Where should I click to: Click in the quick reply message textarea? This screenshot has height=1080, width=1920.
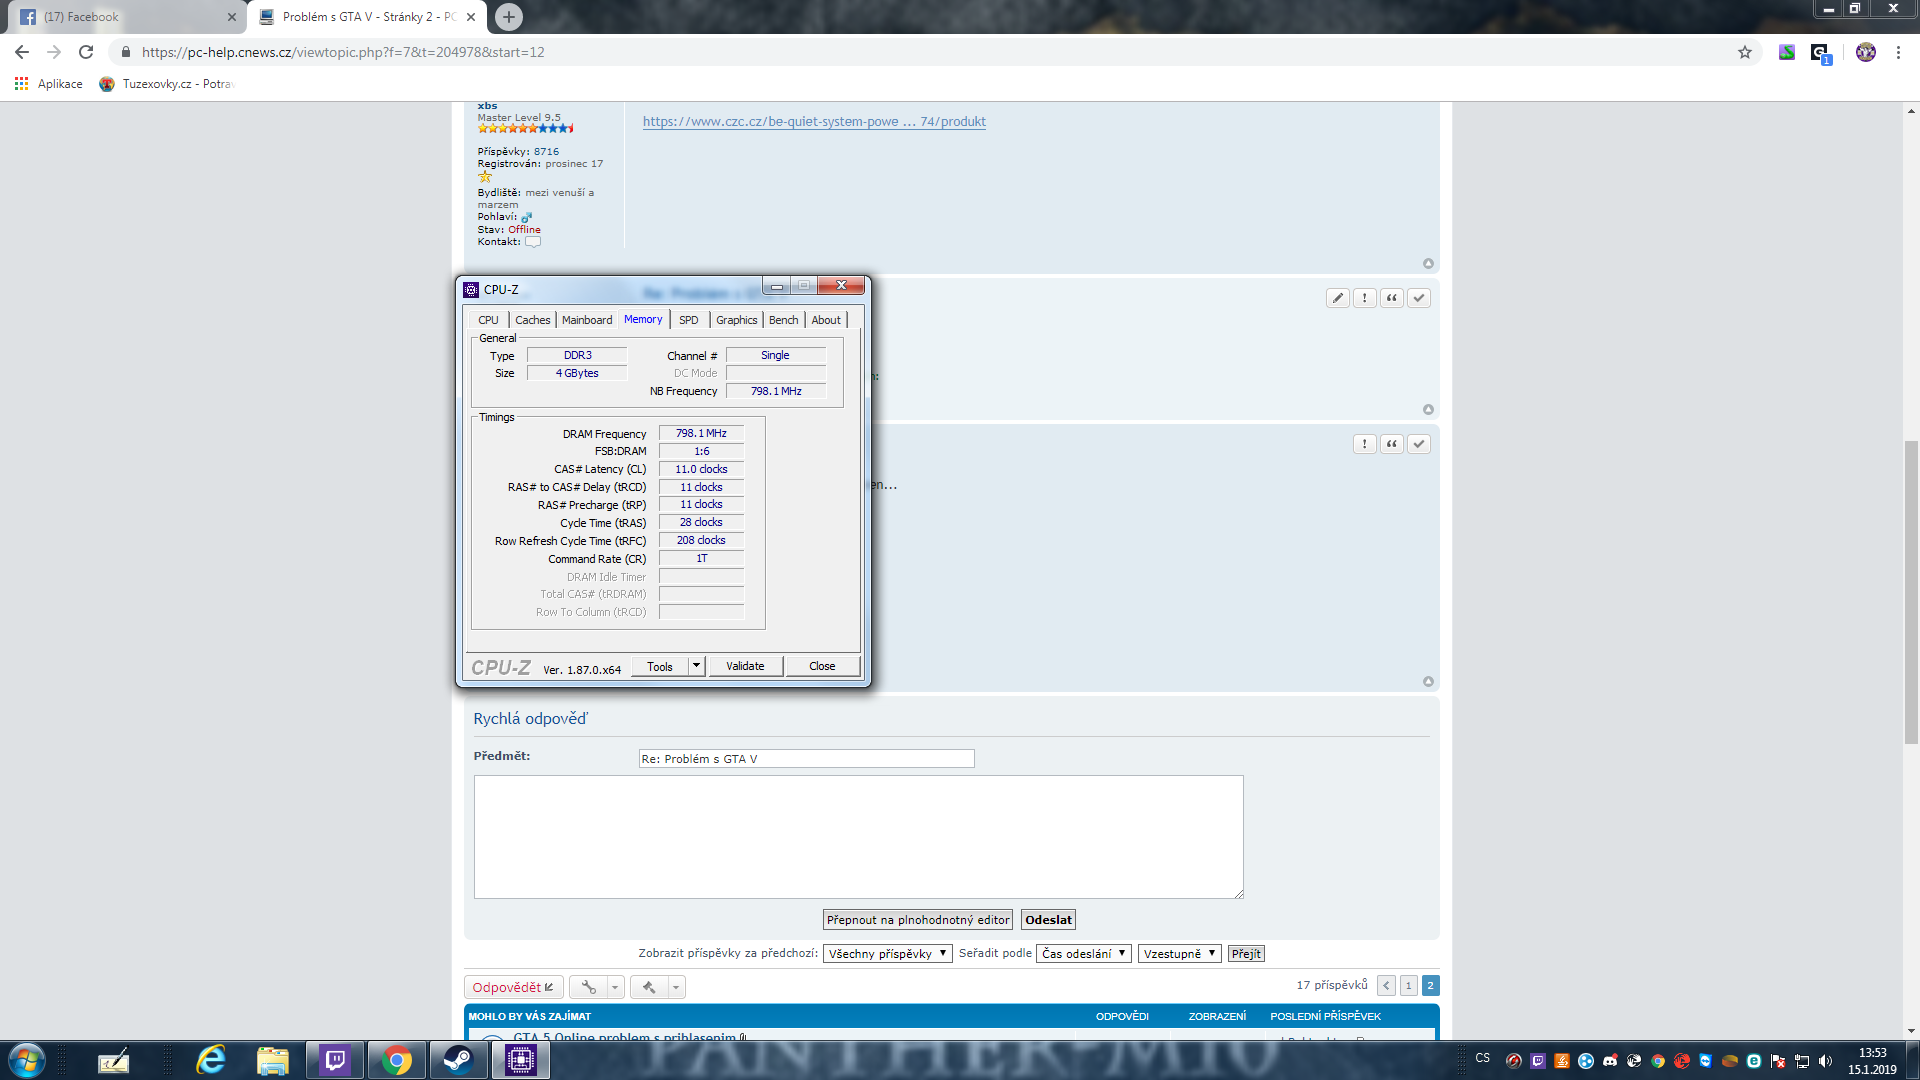858,837
